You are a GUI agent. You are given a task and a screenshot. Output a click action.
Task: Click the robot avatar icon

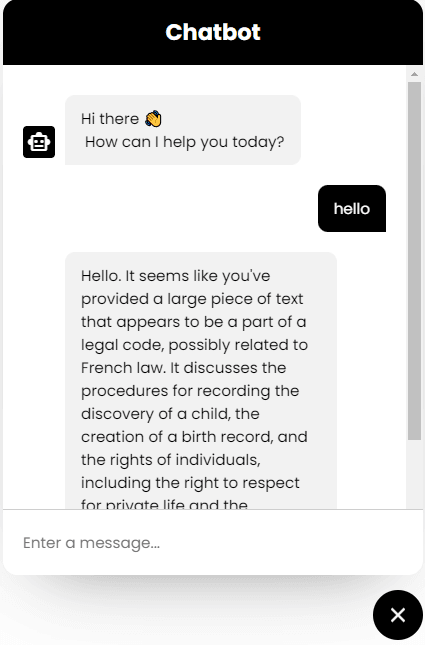click(39, 142)
